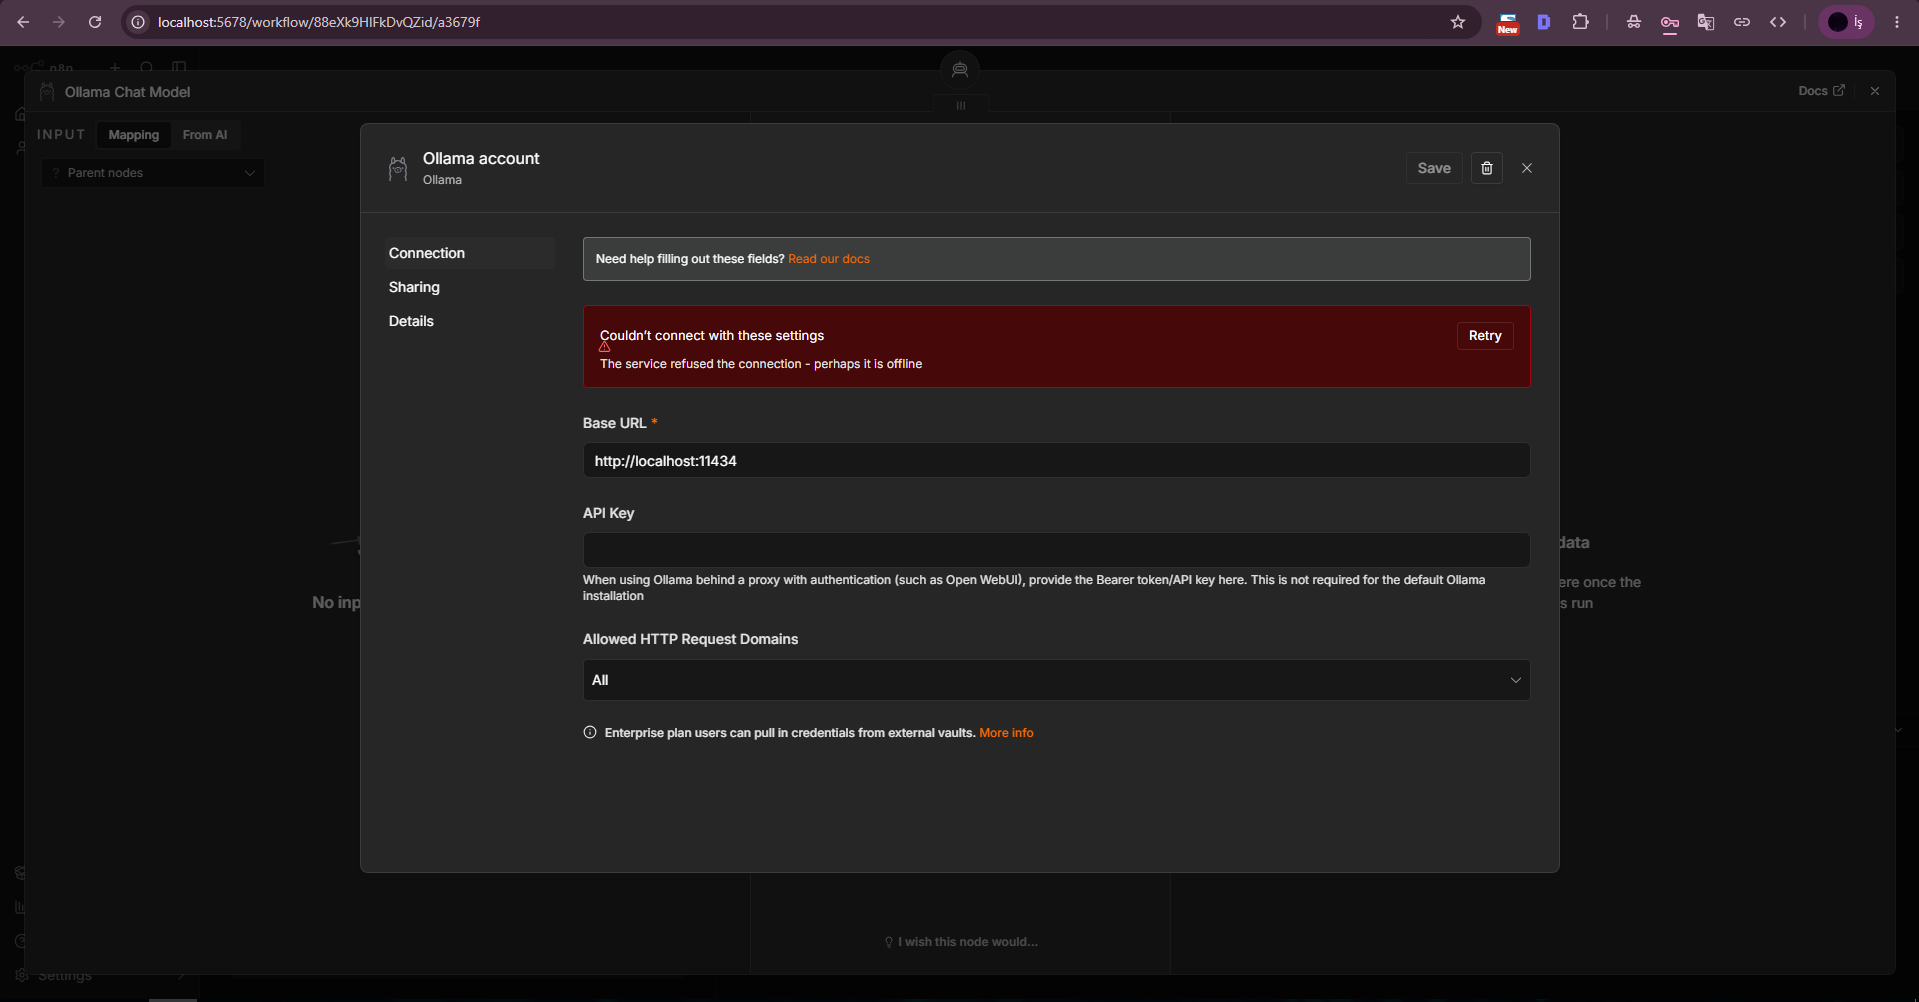The image size is (1919, 1002).
Task: Click the Ollama llama logo in dialog header
Action: [398, 169]
